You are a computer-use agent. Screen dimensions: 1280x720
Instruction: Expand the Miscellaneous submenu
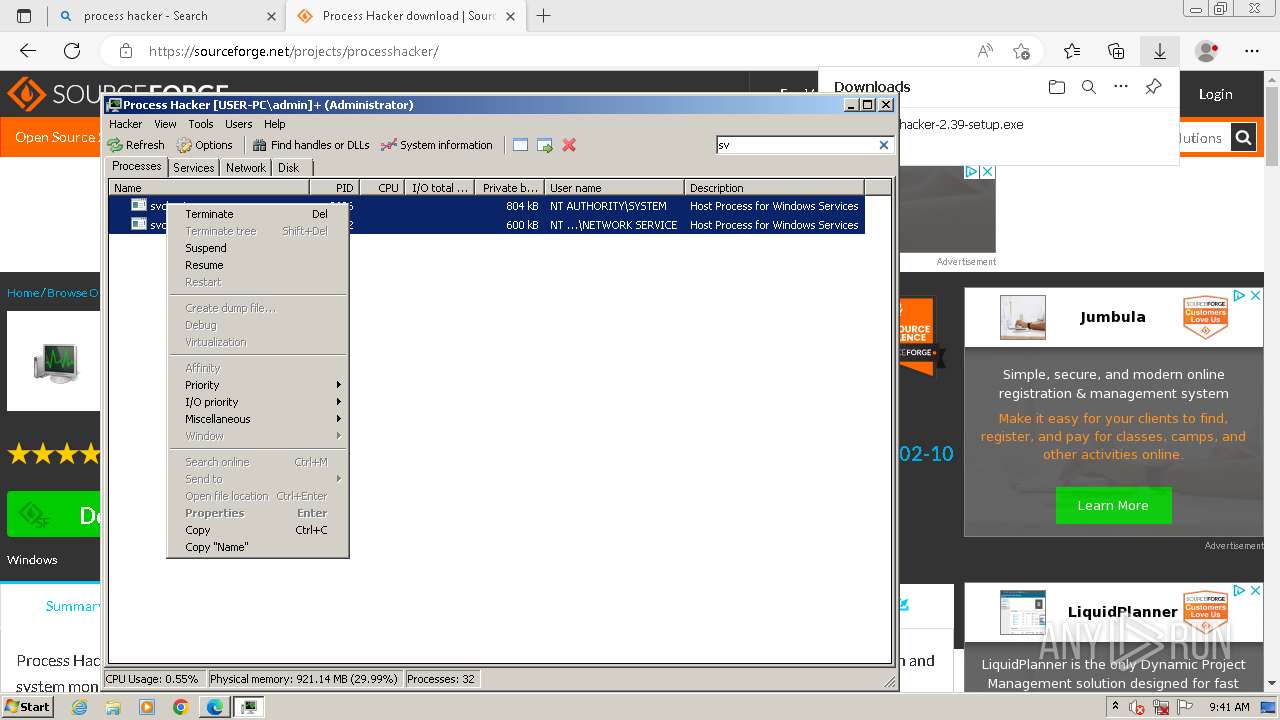[x=257, y=419]
